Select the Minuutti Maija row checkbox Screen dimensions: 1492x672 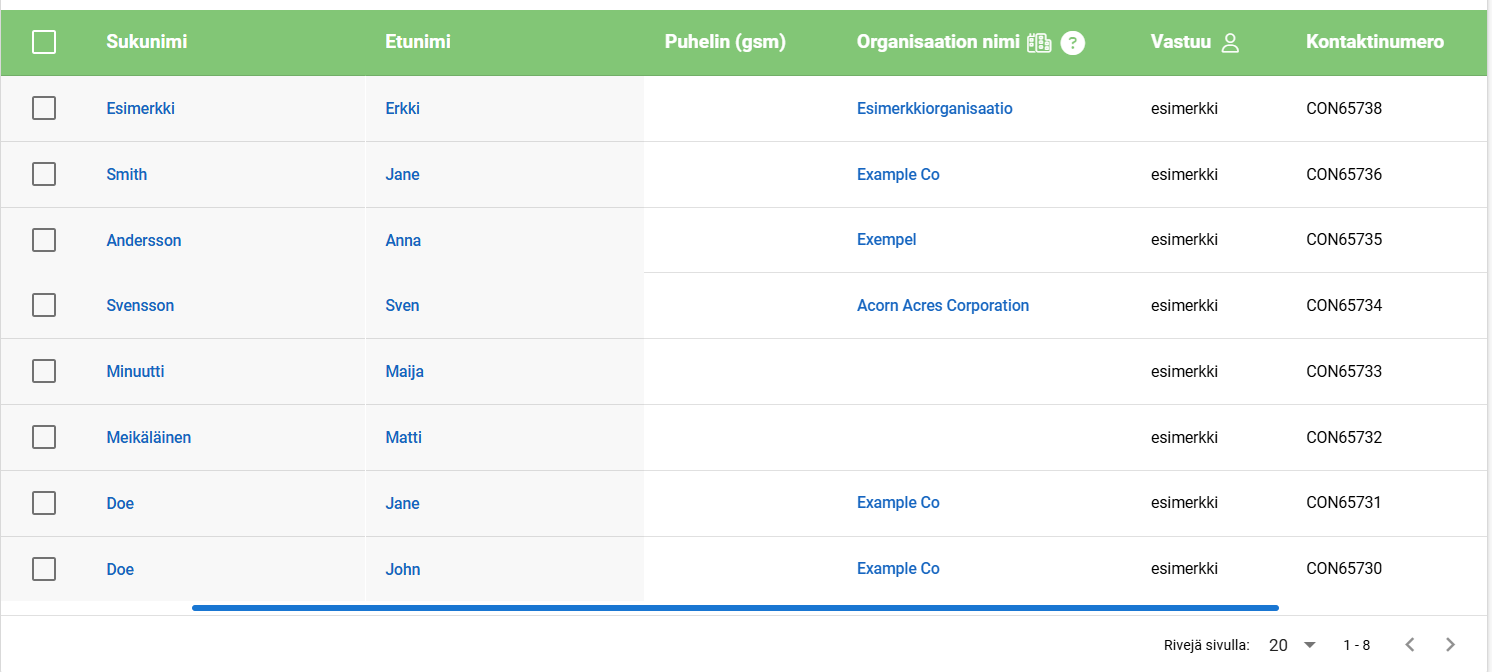click(44, 371)
